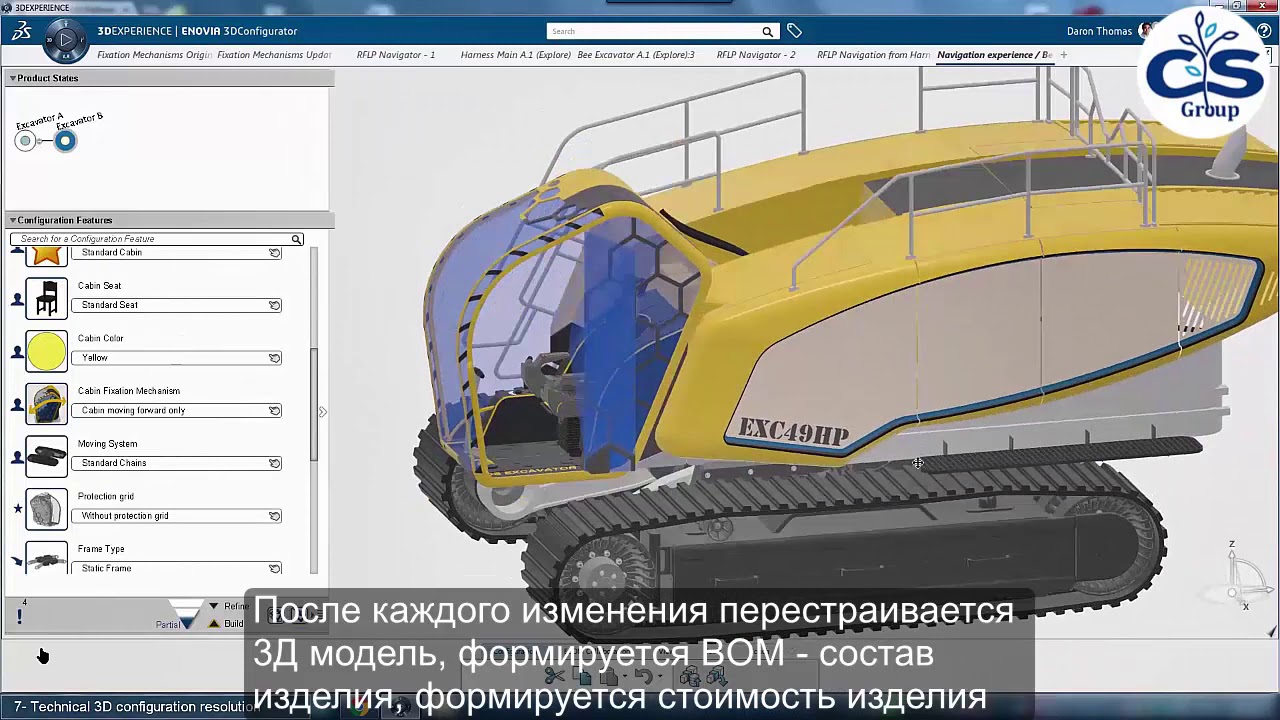This screenshot has height=720, width=1280.
Task: Switch to RFLP Navigator - 1 tab
Action: tap(396, 55)
